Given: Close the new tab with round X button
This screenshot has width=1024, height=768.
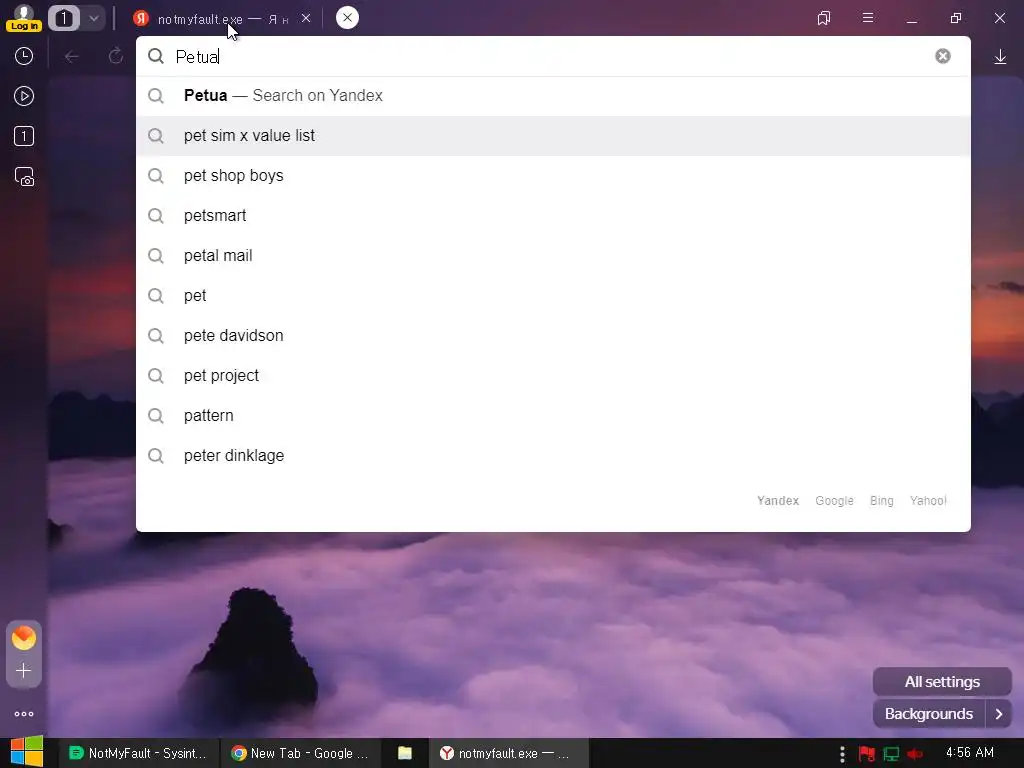Looking at the screenshot, I should (347, 18).
